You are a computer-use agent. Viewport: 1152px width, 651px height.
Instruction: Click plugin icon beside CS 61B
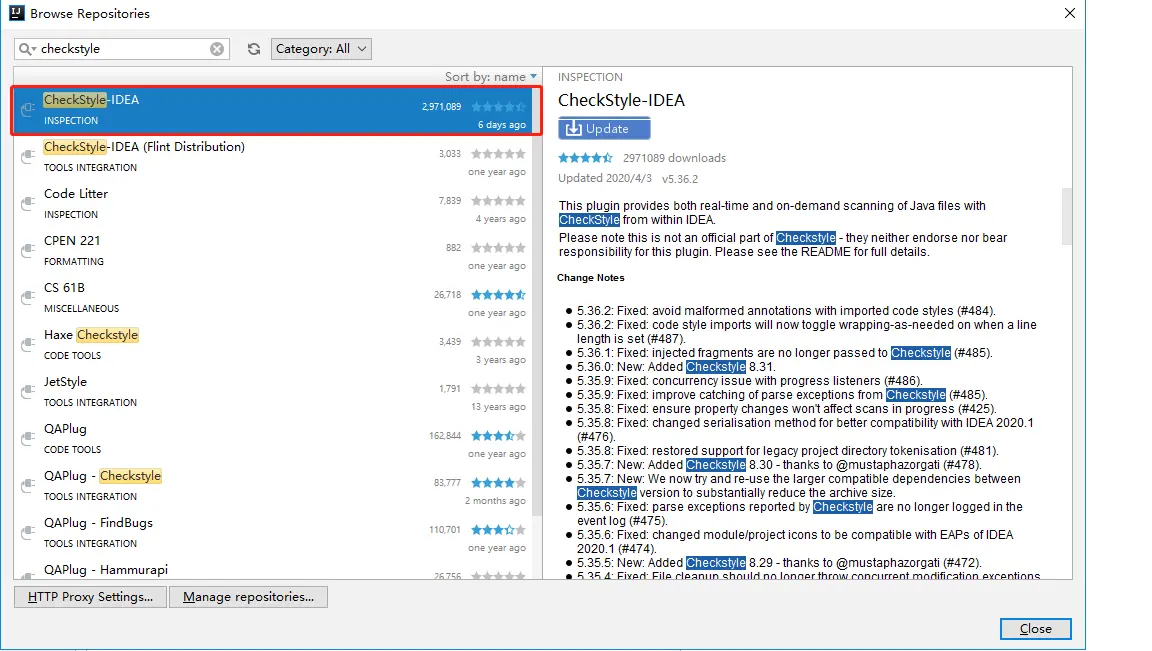28,298
